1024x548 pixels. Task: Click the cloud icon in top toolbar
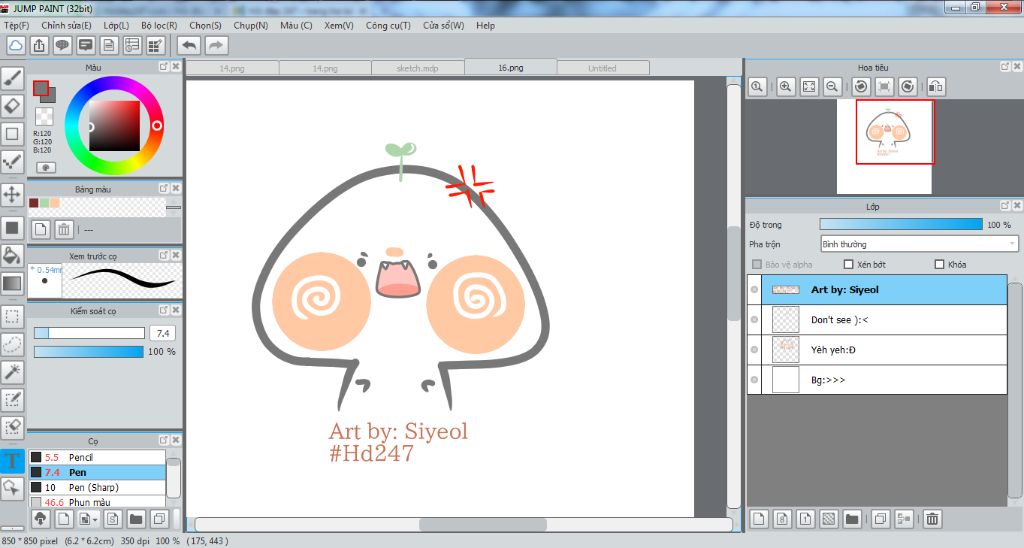tap(16, 45)
